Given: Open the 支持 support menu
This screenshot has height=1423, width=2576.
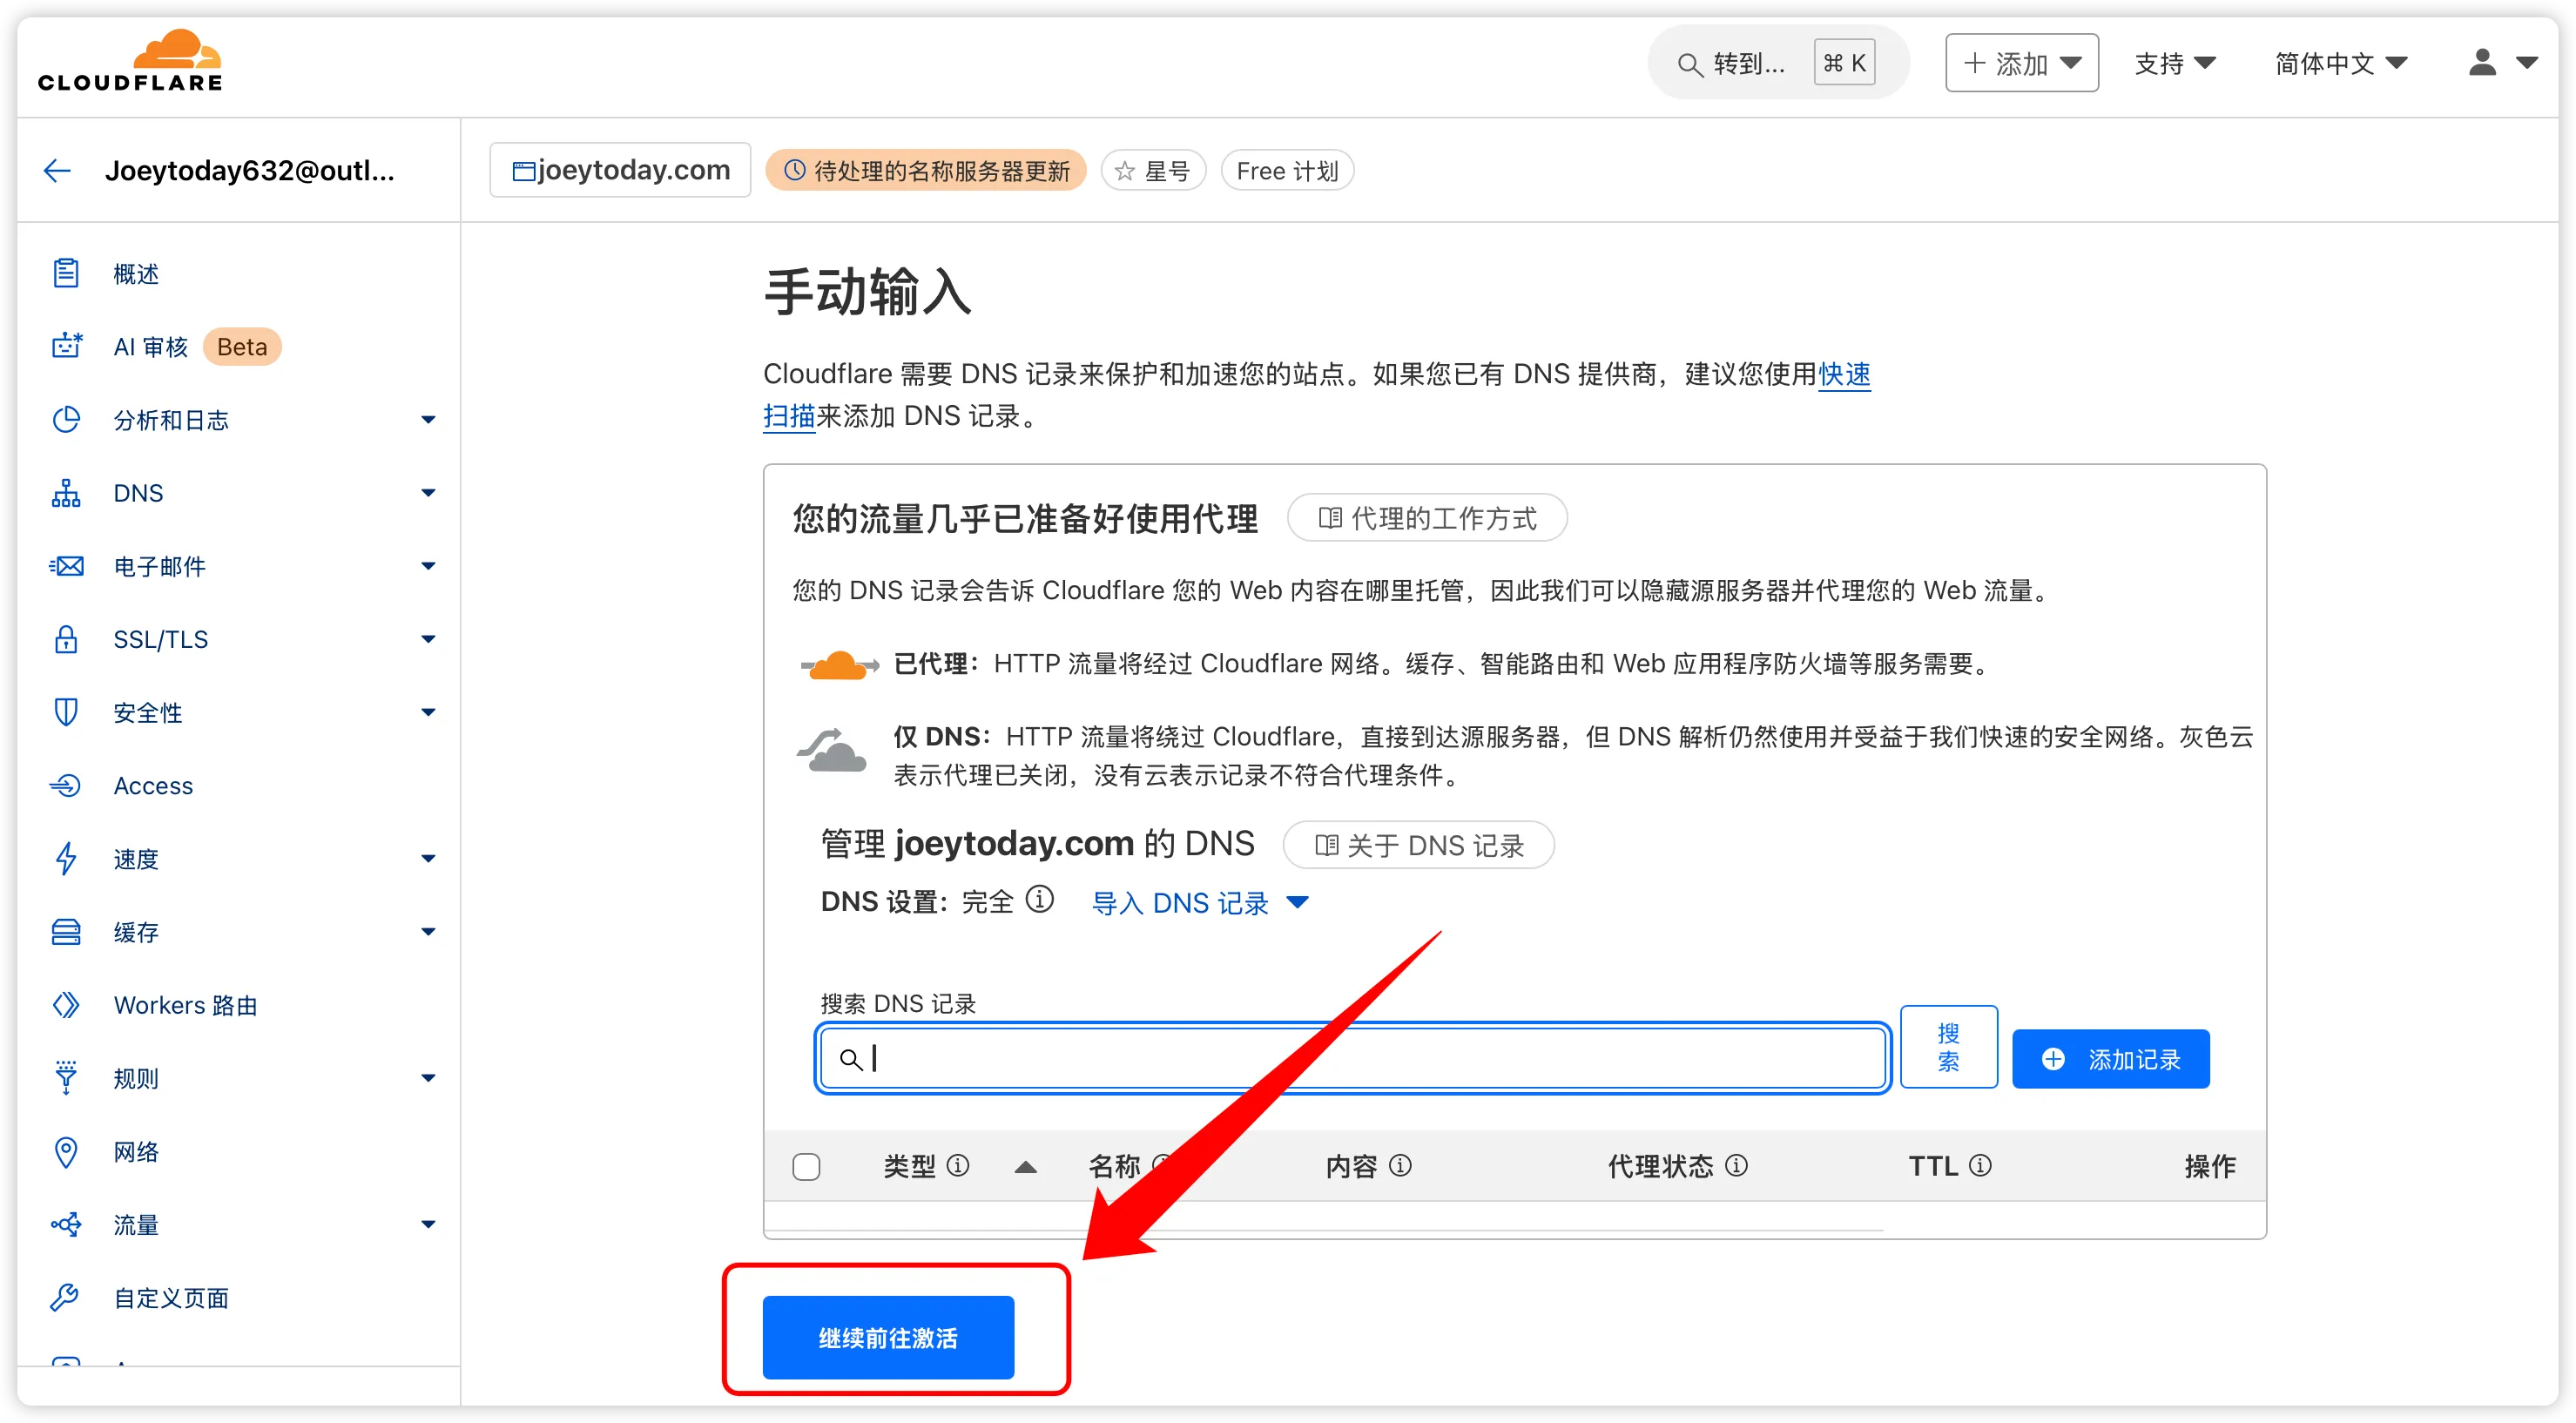Looking at the screenshot, I should coord(2174,64).
